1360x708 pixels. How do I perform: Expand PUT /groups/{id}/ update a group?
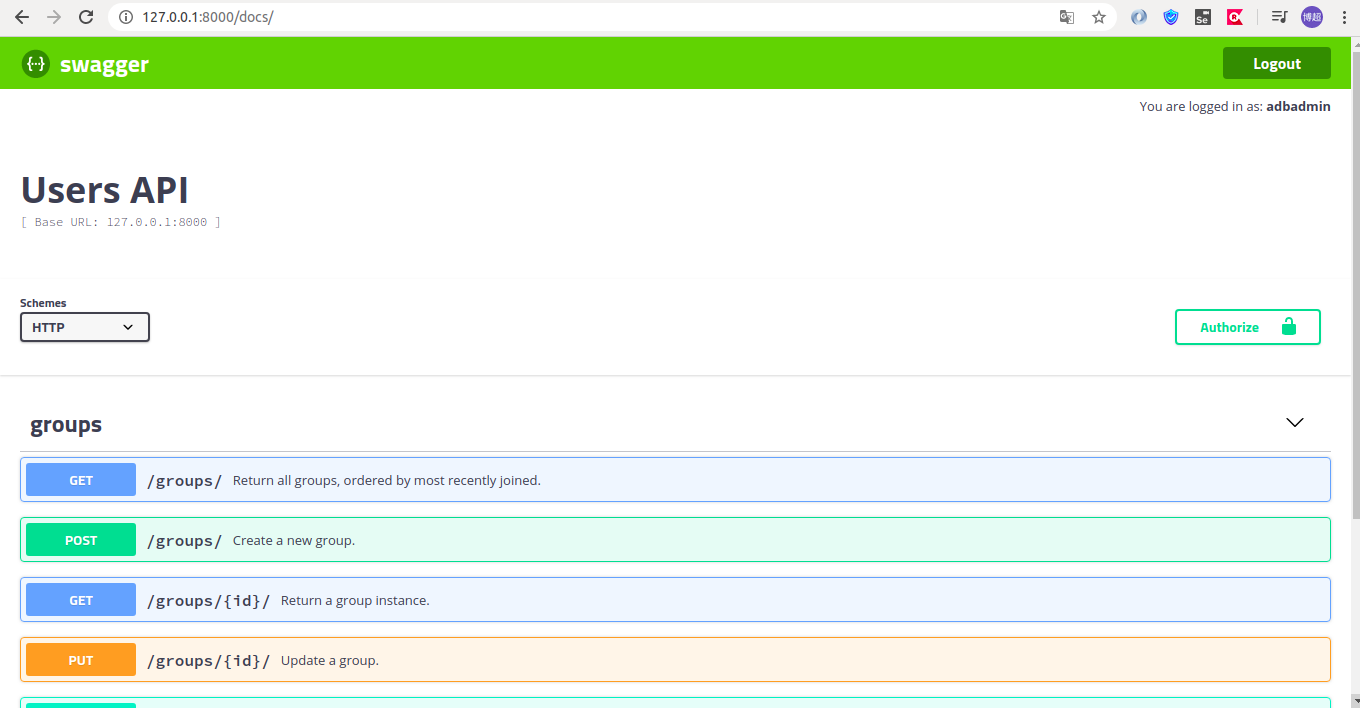pos(675,660)
